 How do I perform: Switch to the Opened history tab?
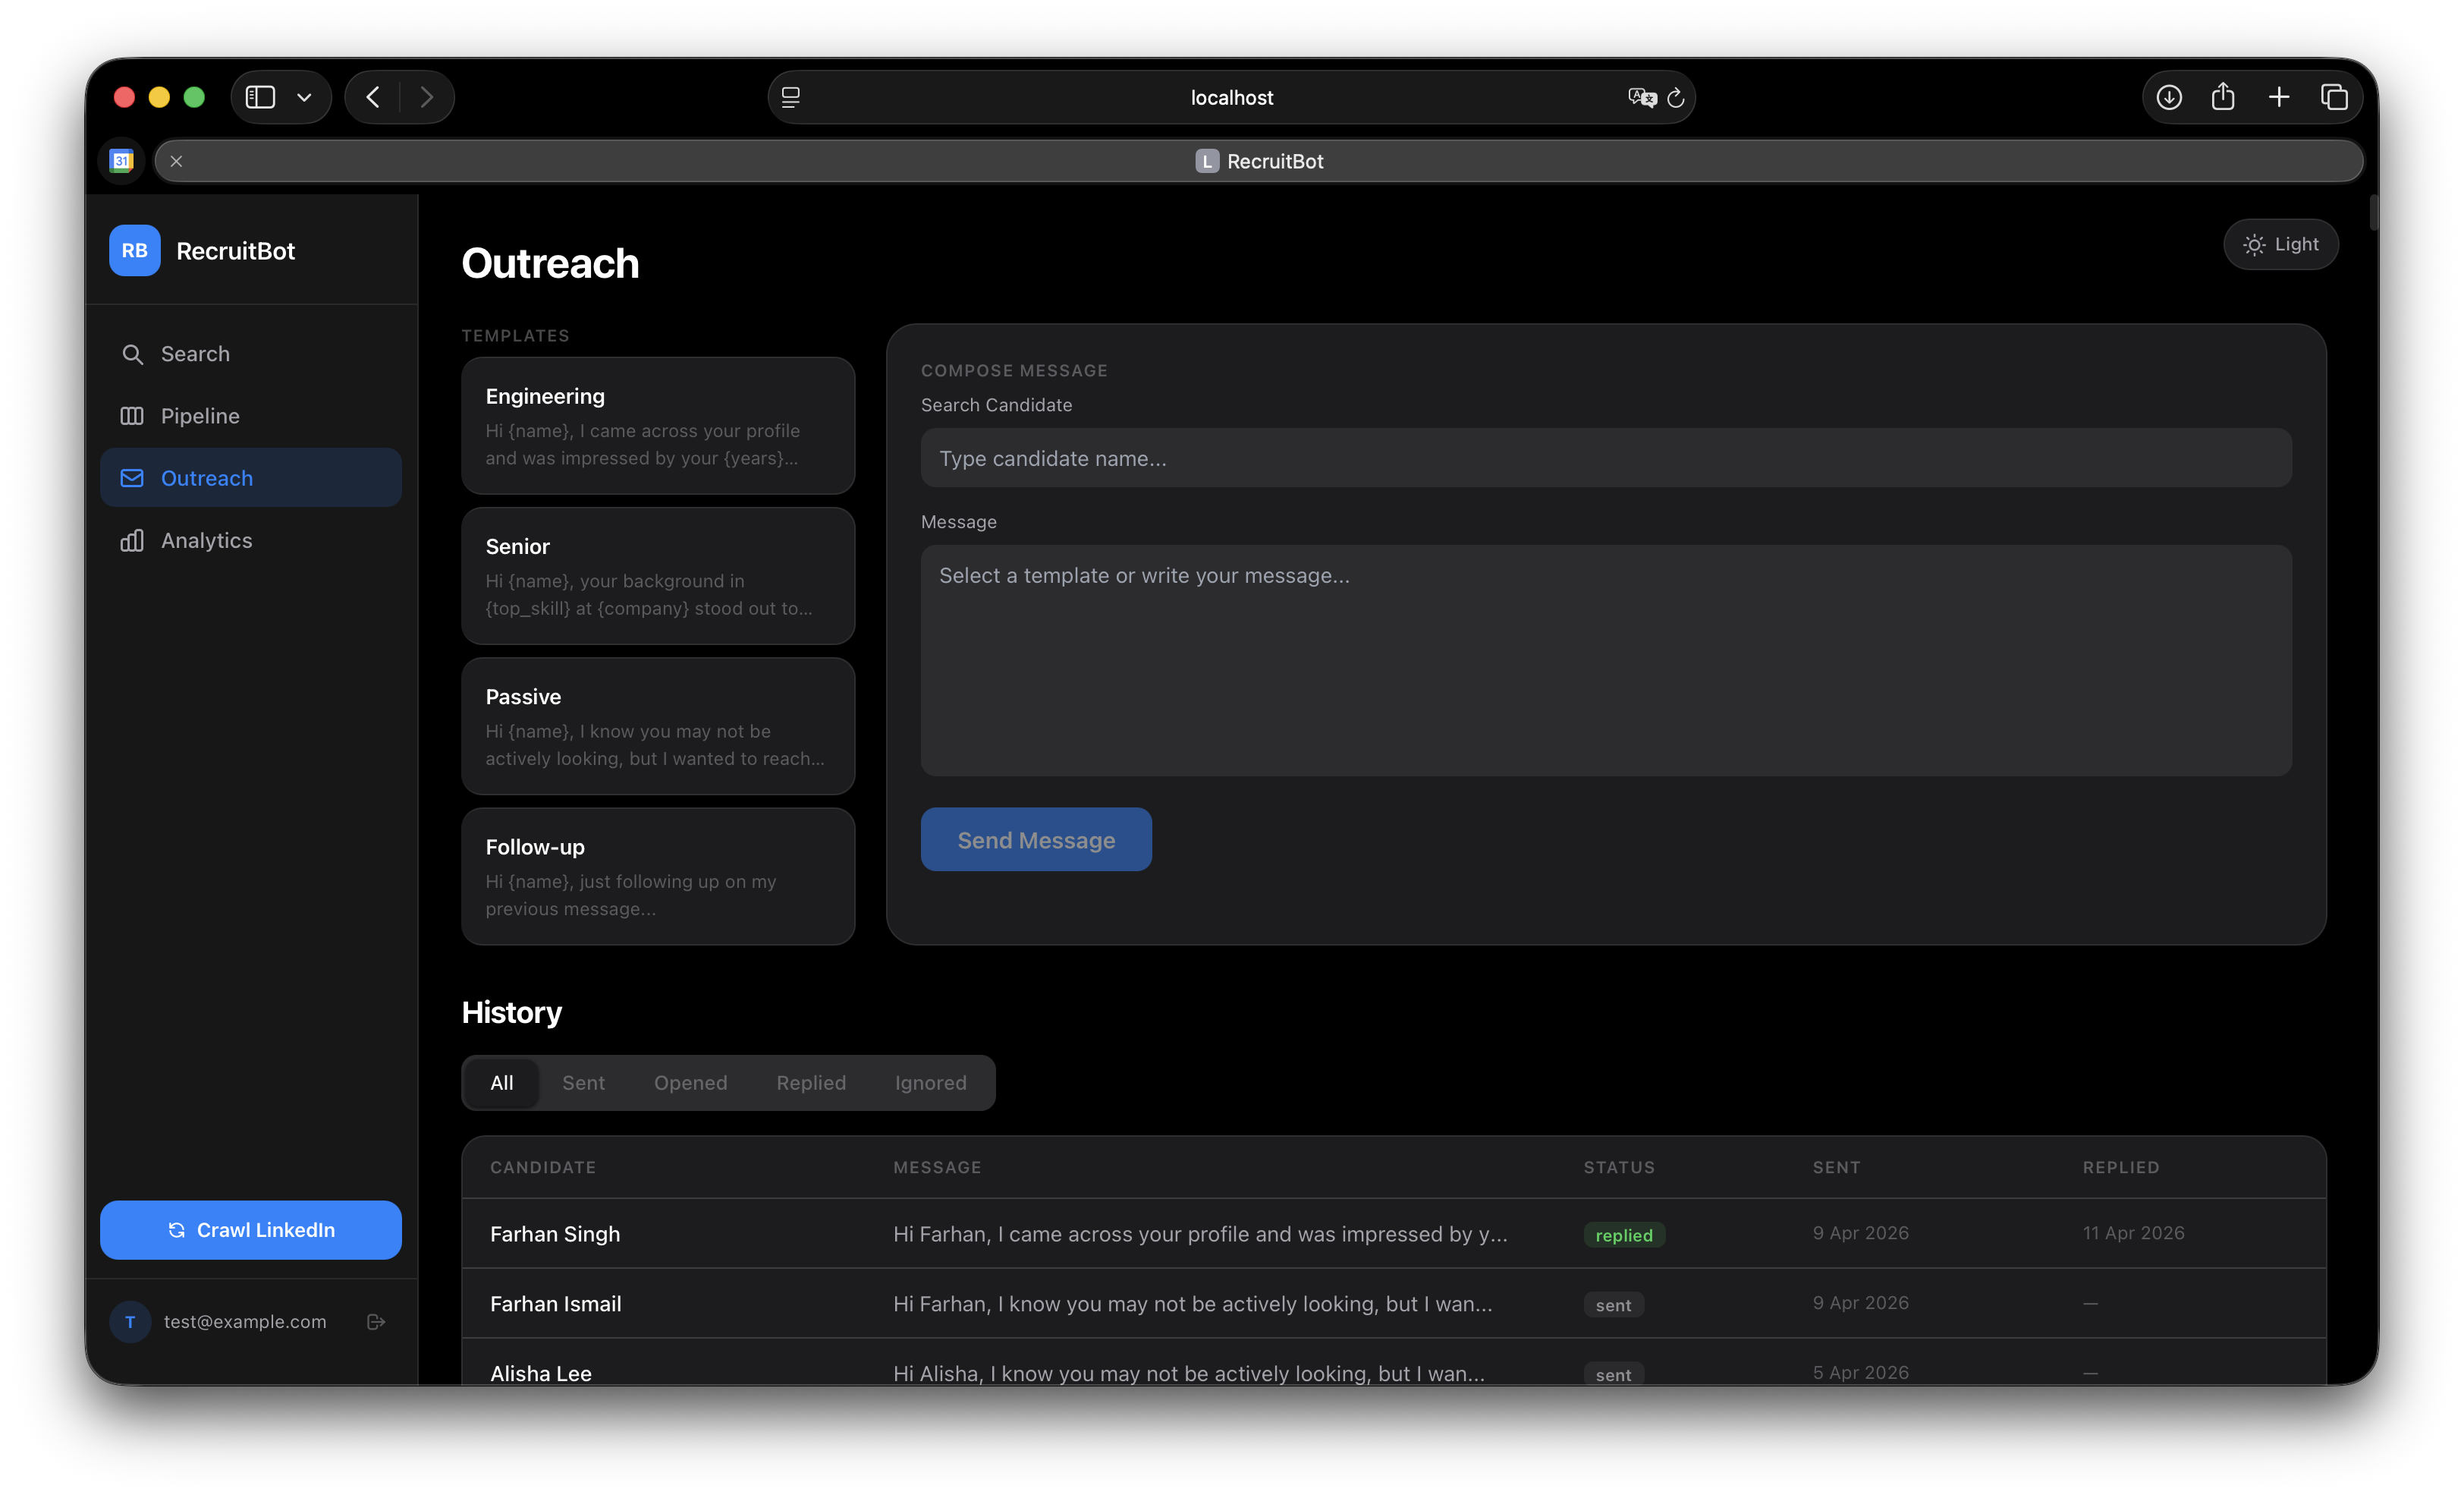coord(690,1083)
